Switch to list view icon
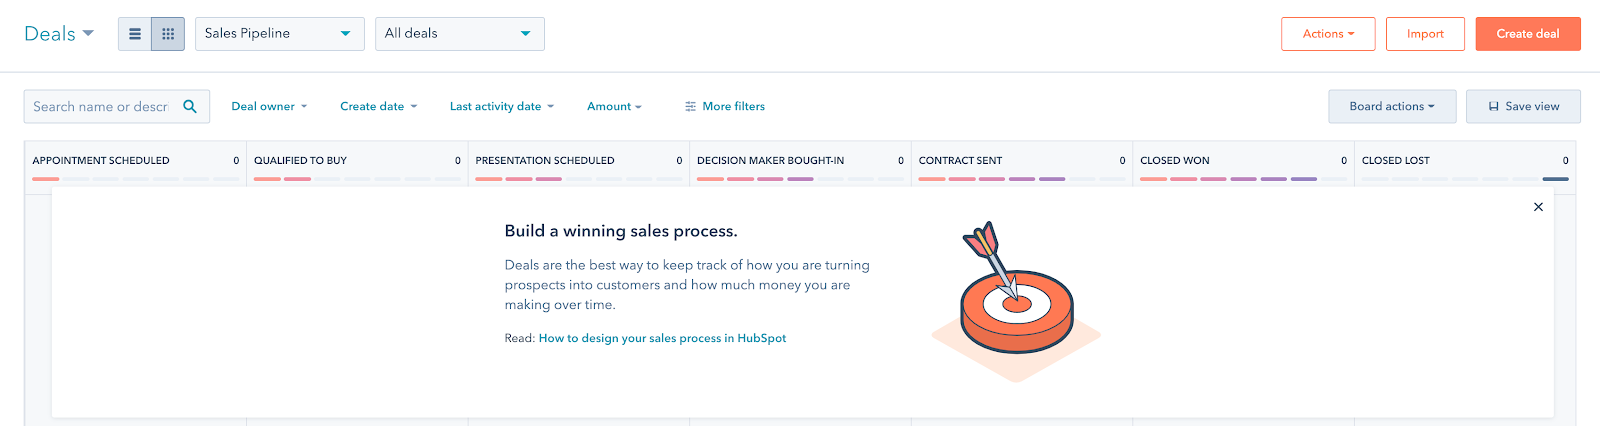Image resolution: width=1600 pixels, height=426 pixels. (x=135, y=34)
